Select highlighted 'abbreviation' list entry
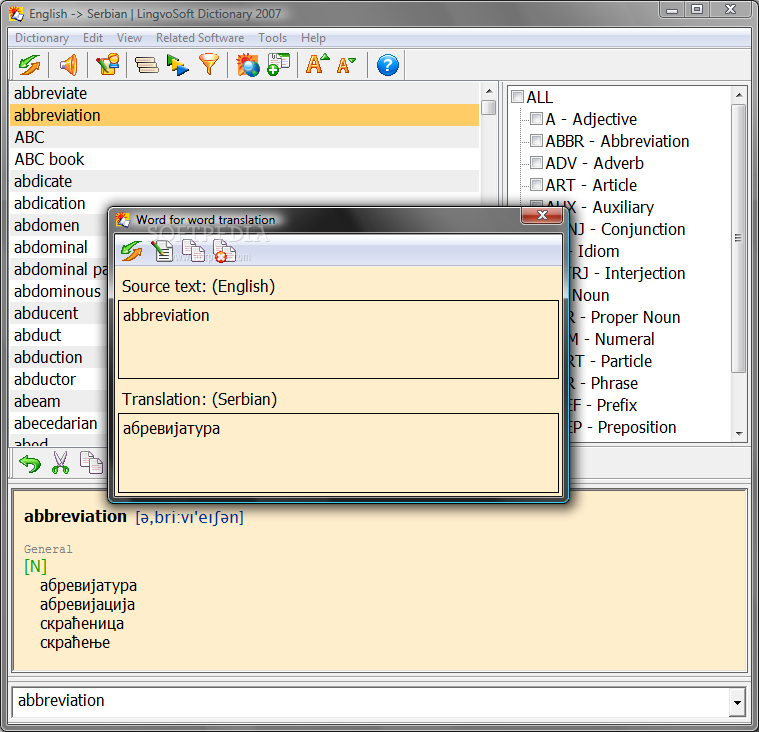This screenshot has width=759, height=732. [x=244, y=115]
